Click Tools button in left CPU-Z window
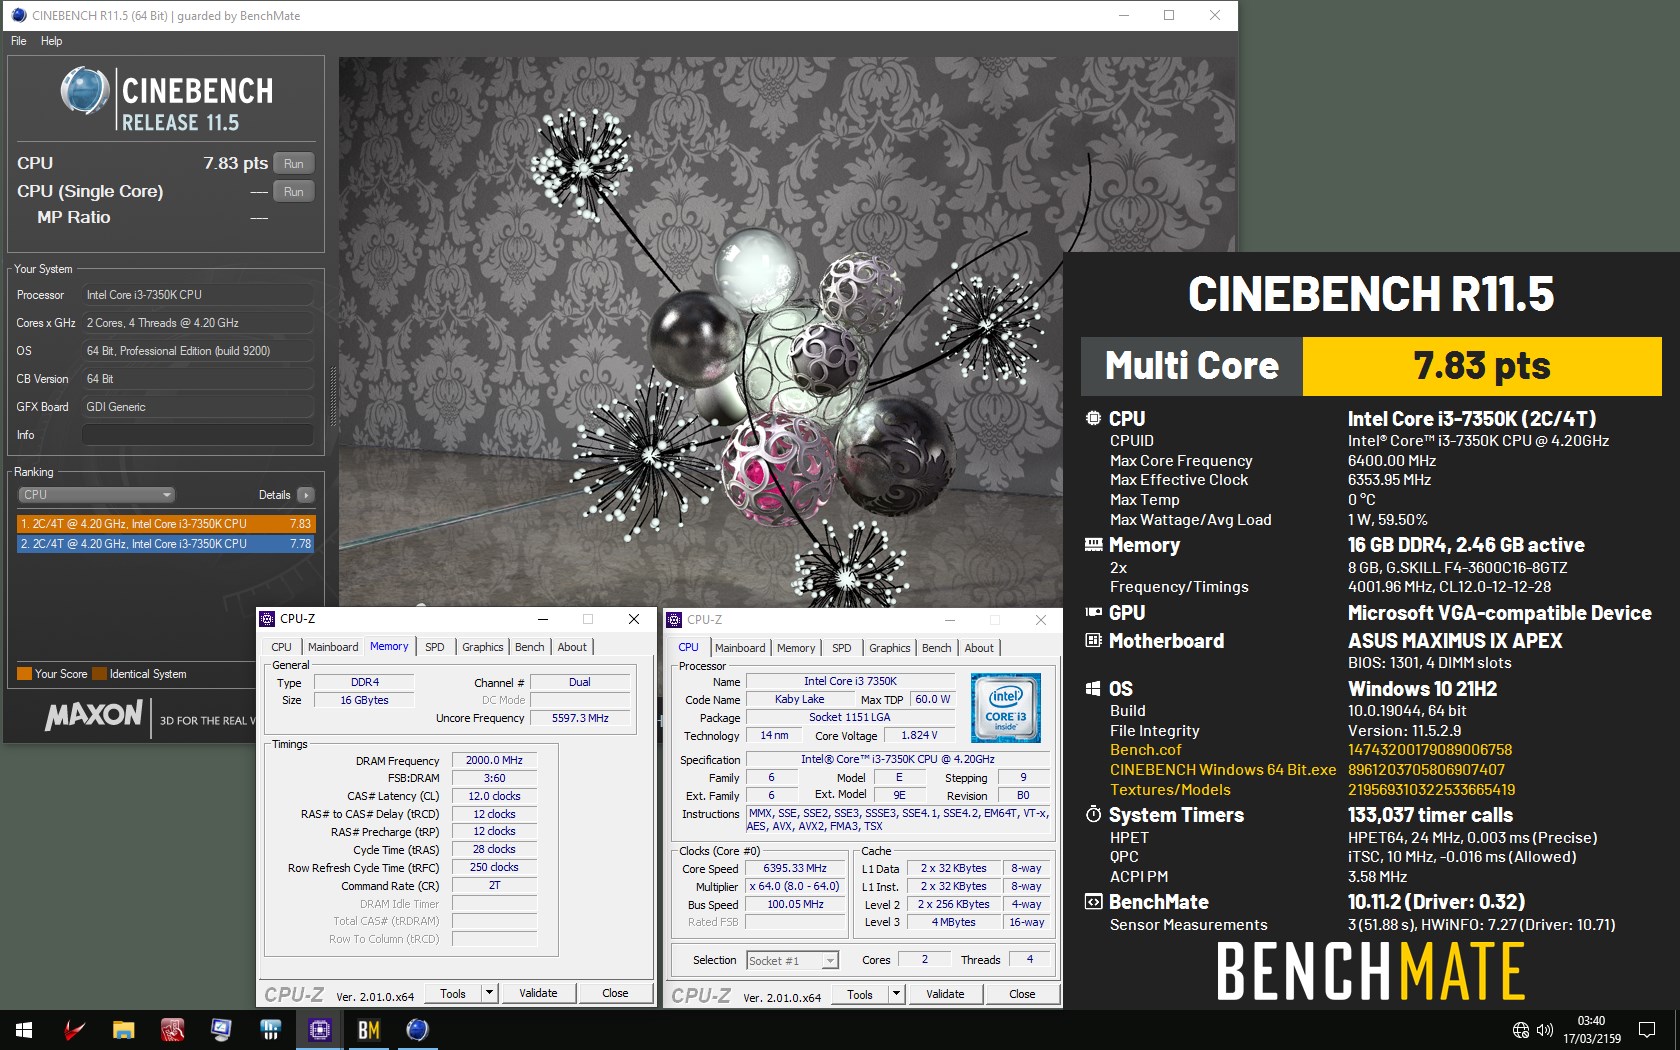 point(453,993)
